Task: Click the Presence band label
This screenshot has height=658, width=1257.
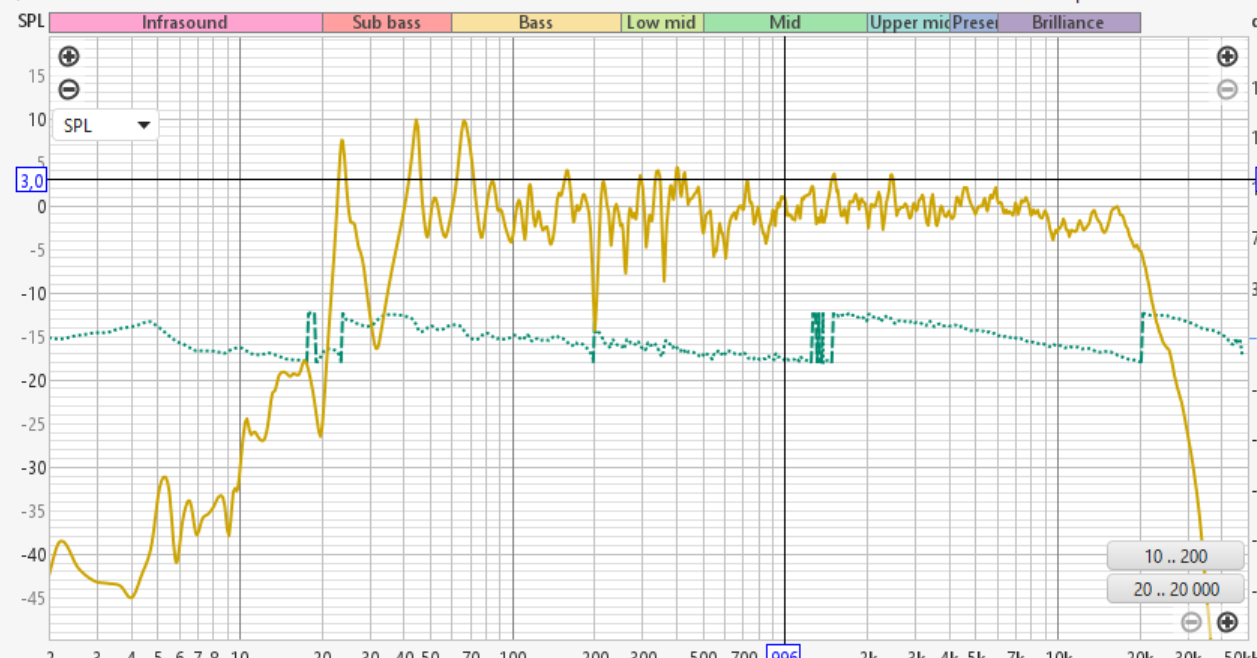Action: 974,22
